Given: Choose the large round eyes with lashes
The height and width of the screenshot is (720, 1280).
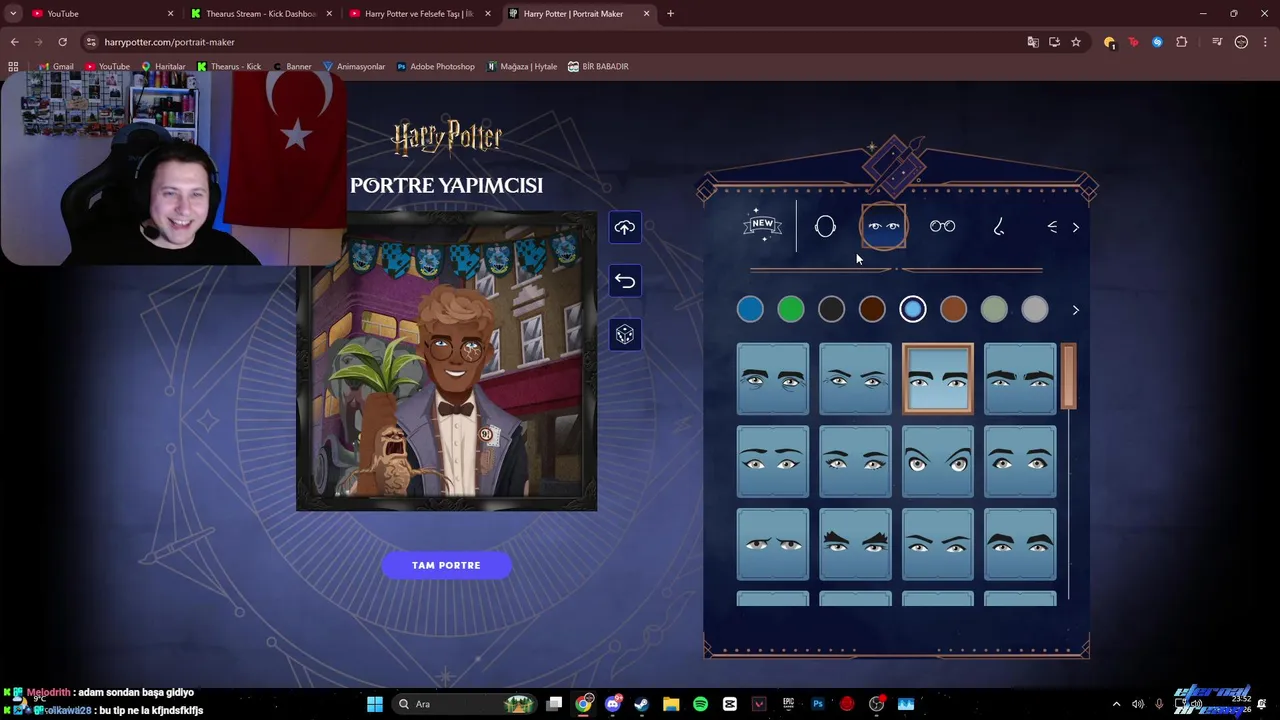Looking at the screenshot, I should (938, 462).
